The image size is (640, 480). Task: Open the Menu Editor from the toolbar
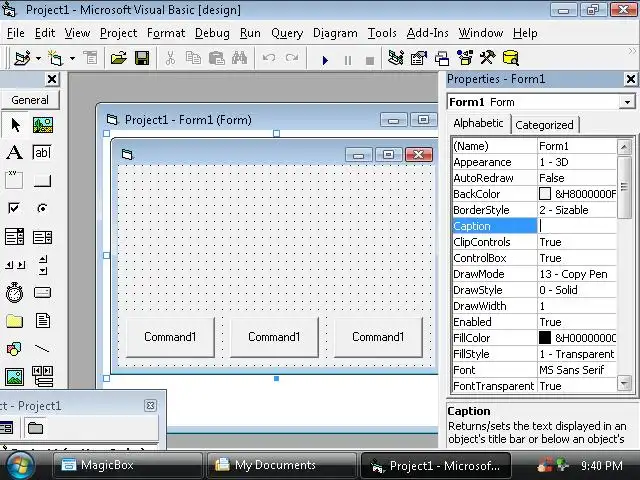(x=90, y=58)
